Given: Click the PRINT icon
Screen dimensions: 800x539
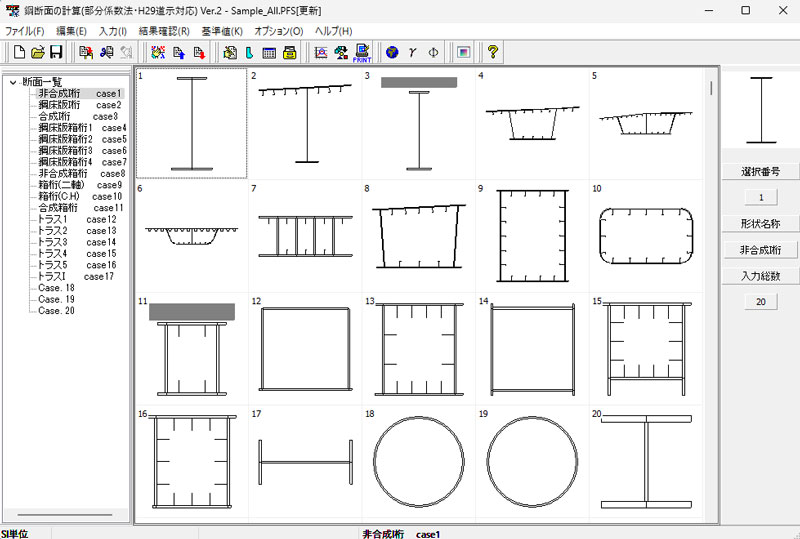Looking at the screenshot, I should pos(362,53).
